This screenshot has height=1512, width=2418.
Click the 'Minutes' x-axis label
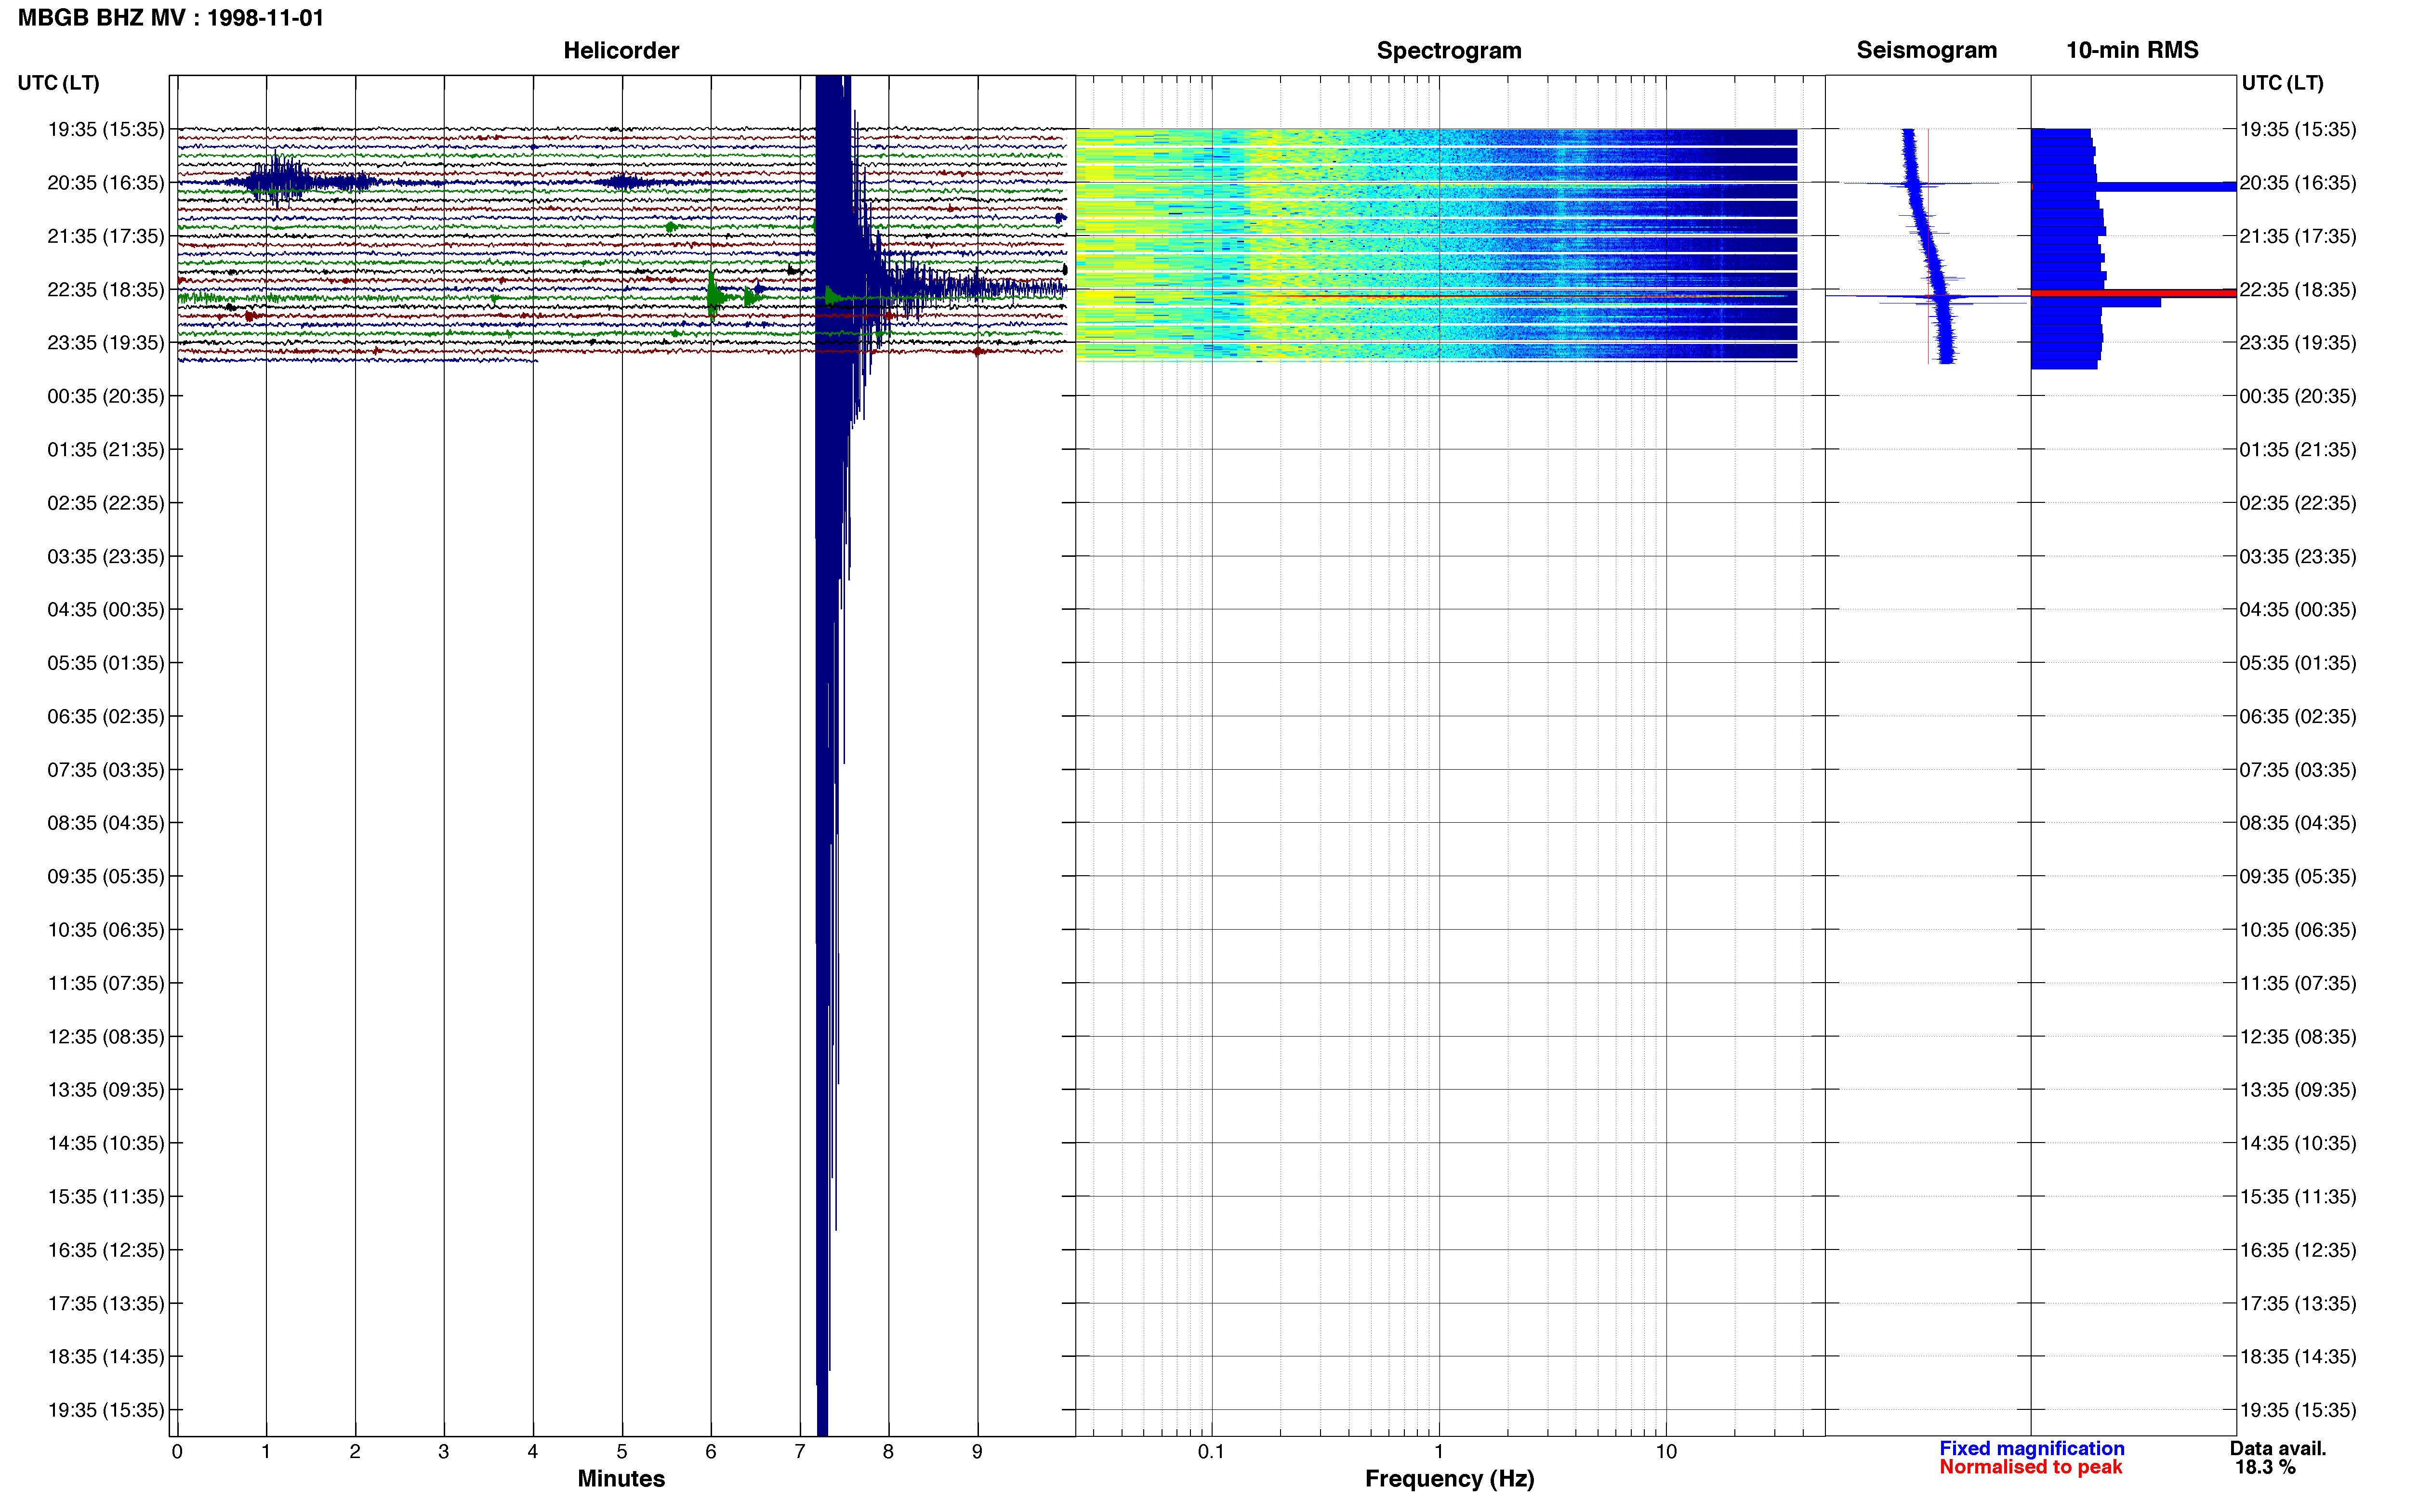[x=621, y=1478]
